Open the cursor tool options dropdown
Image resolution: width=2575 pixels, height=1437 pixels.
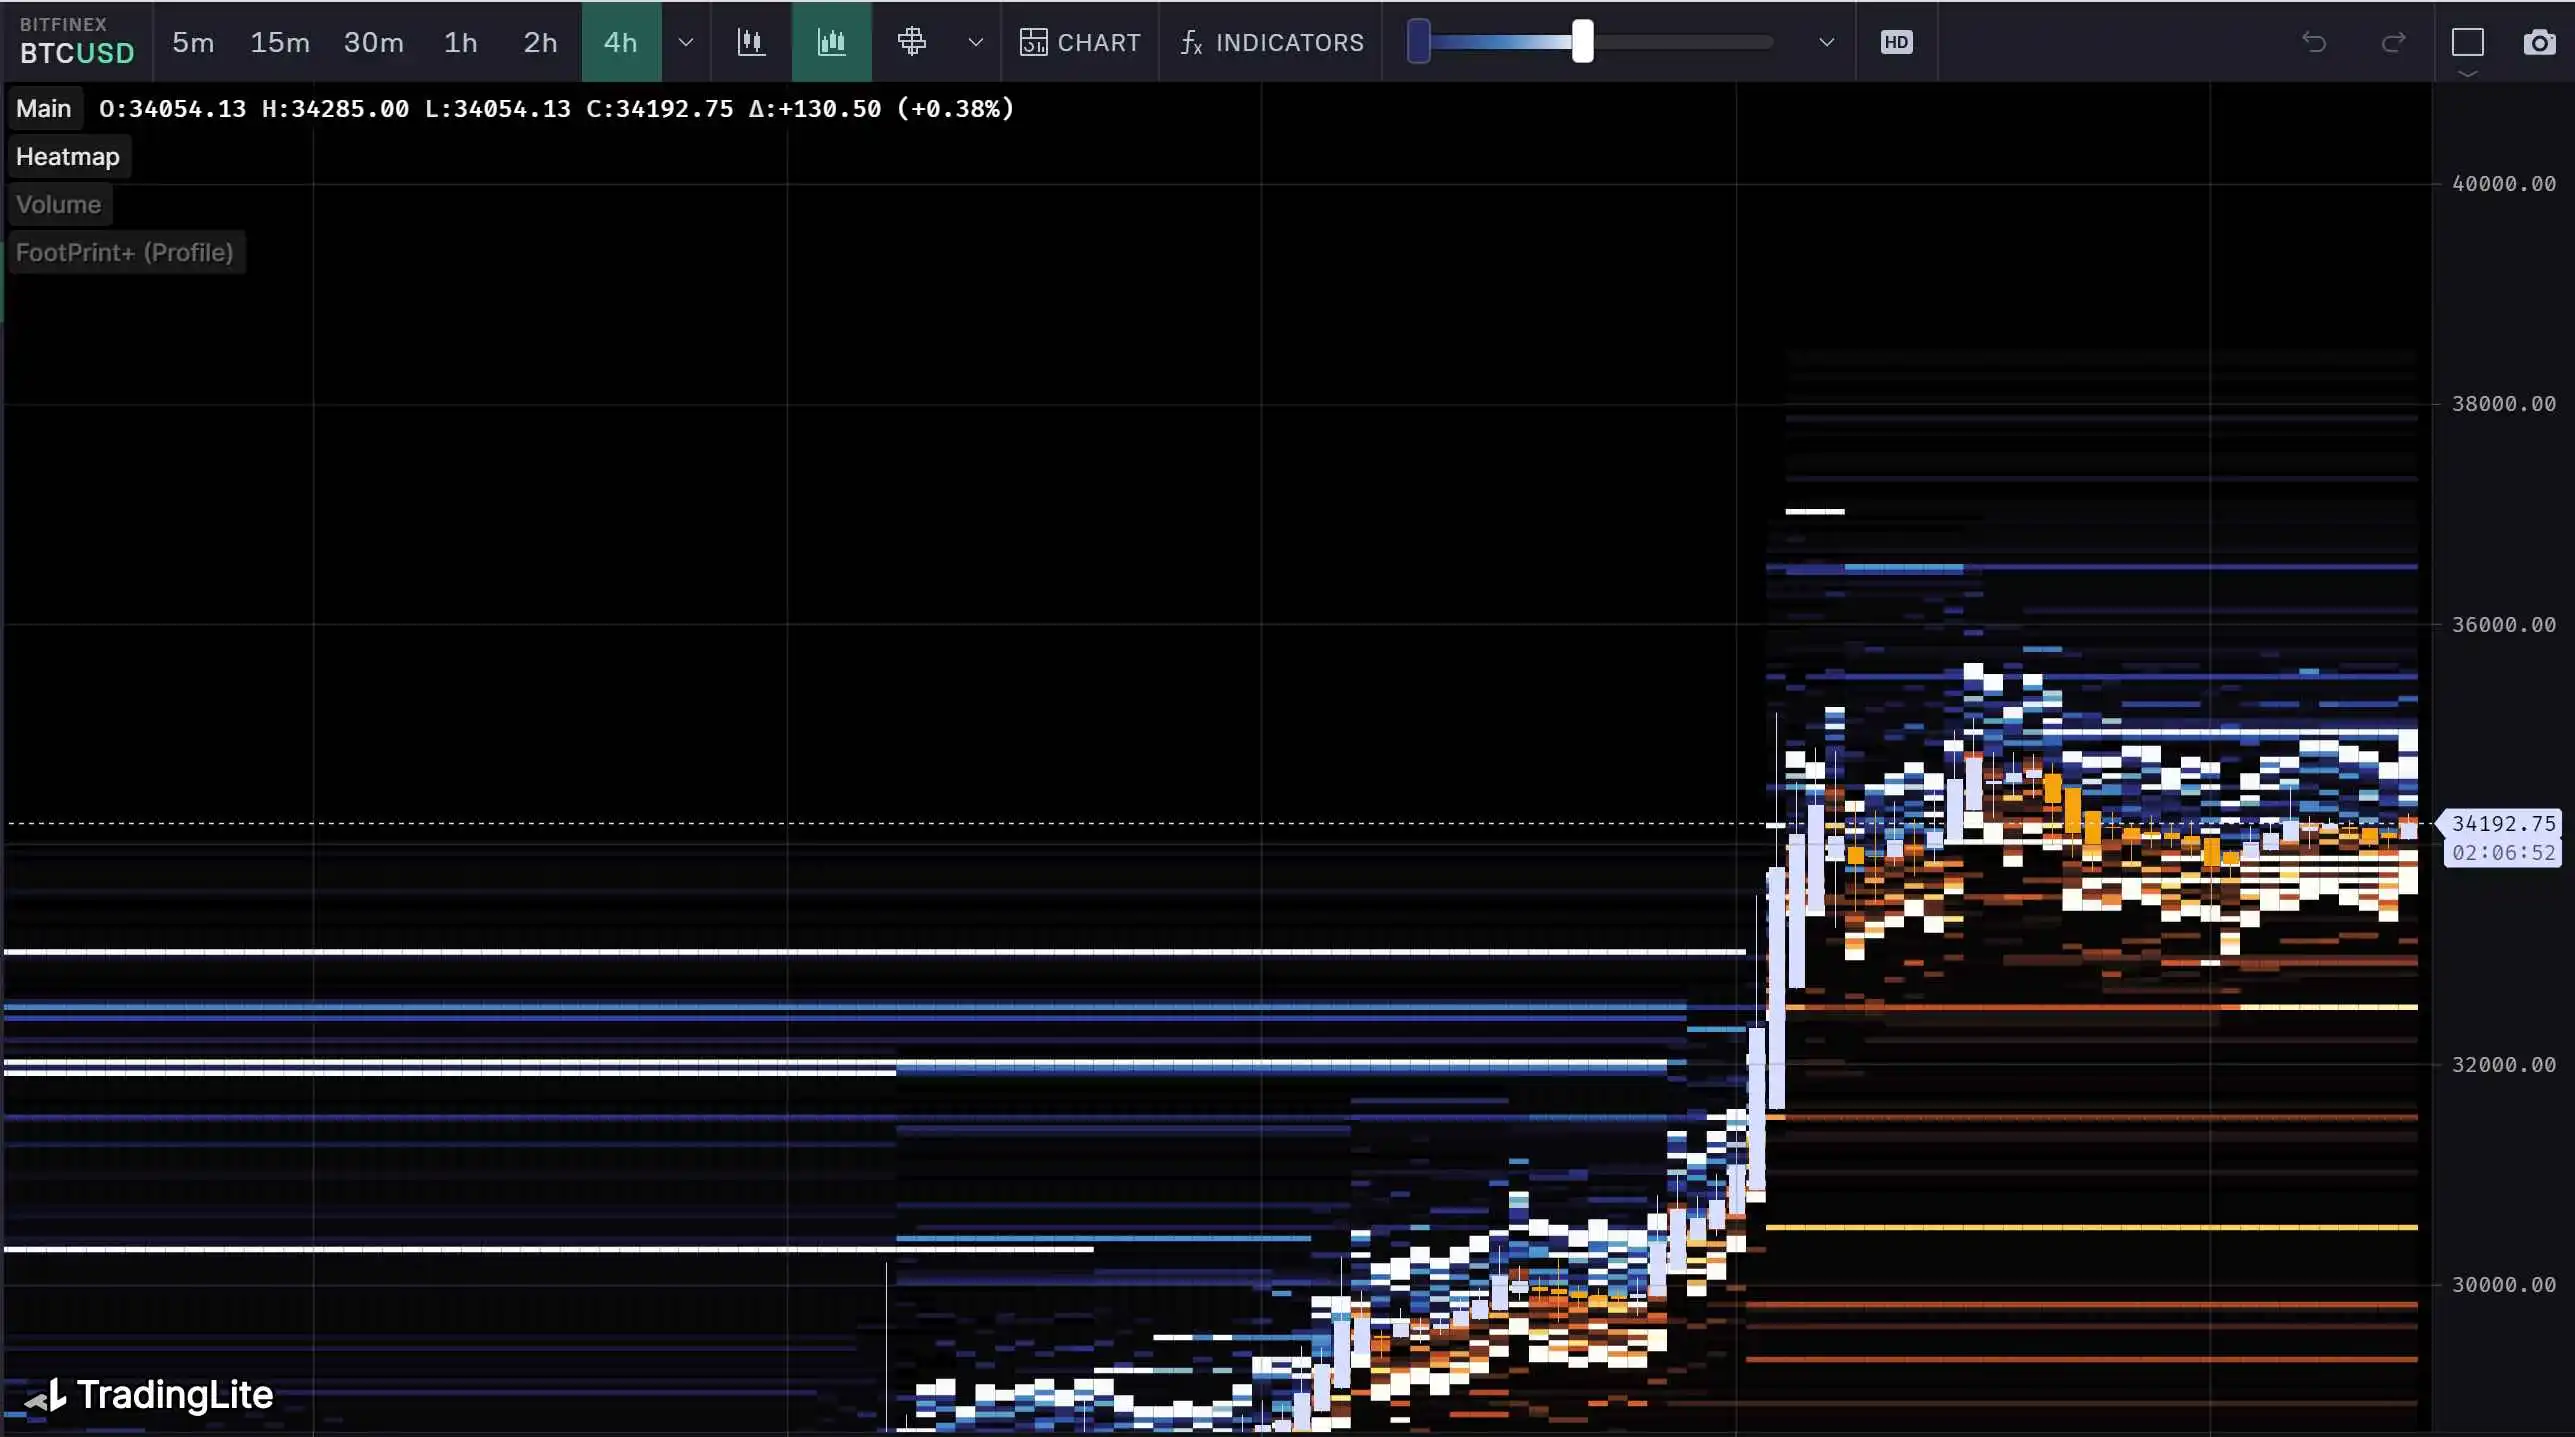pos(976,42)
